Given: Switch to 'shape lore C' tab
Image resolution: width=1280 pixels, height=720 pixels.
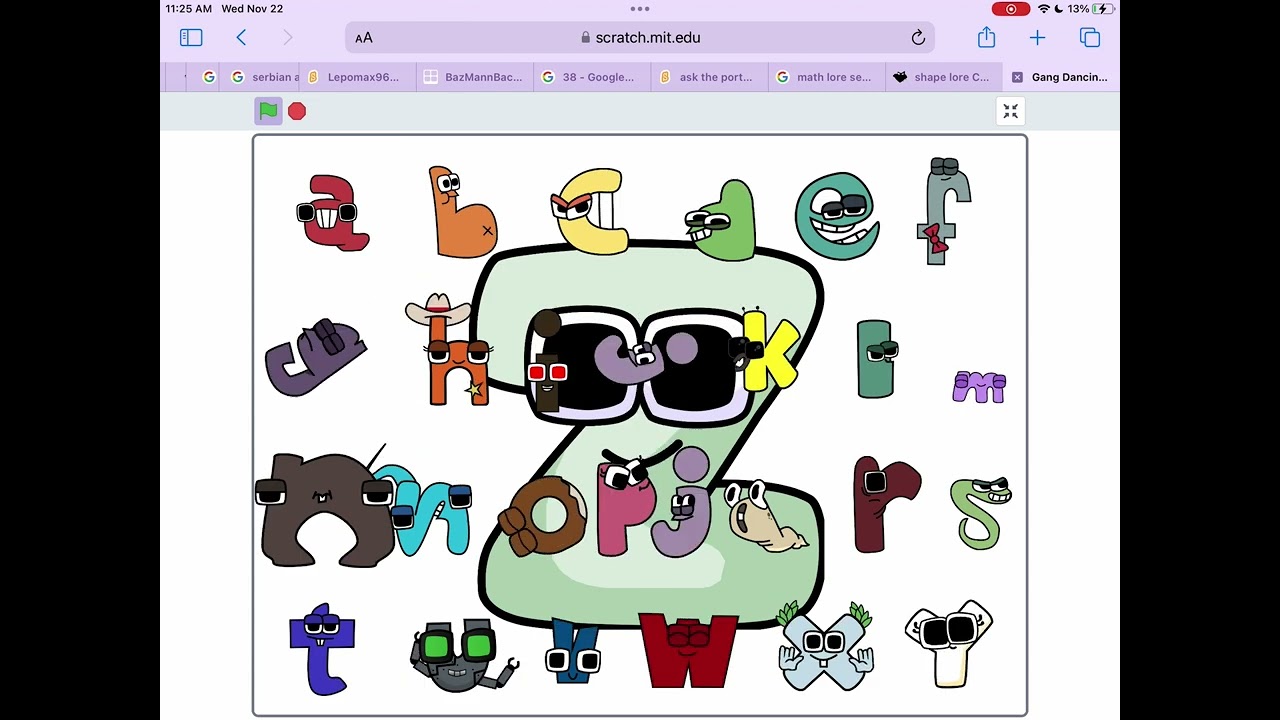Looking at the screenshot, I should tap(943, 77).
